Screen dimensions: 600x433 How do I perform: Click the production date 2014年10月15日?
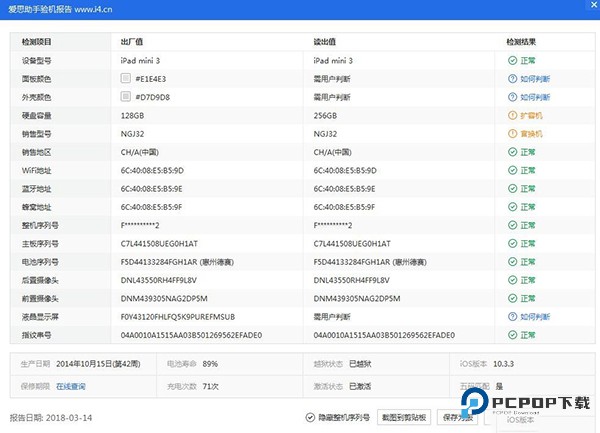(x=98, y=364)
